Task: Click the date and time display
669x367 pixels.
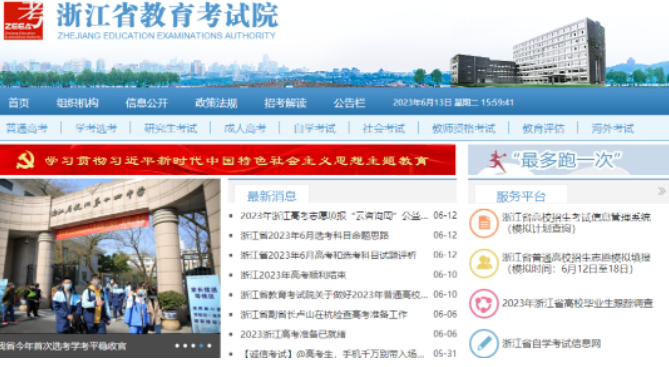Action: click(x=453, y=103)
